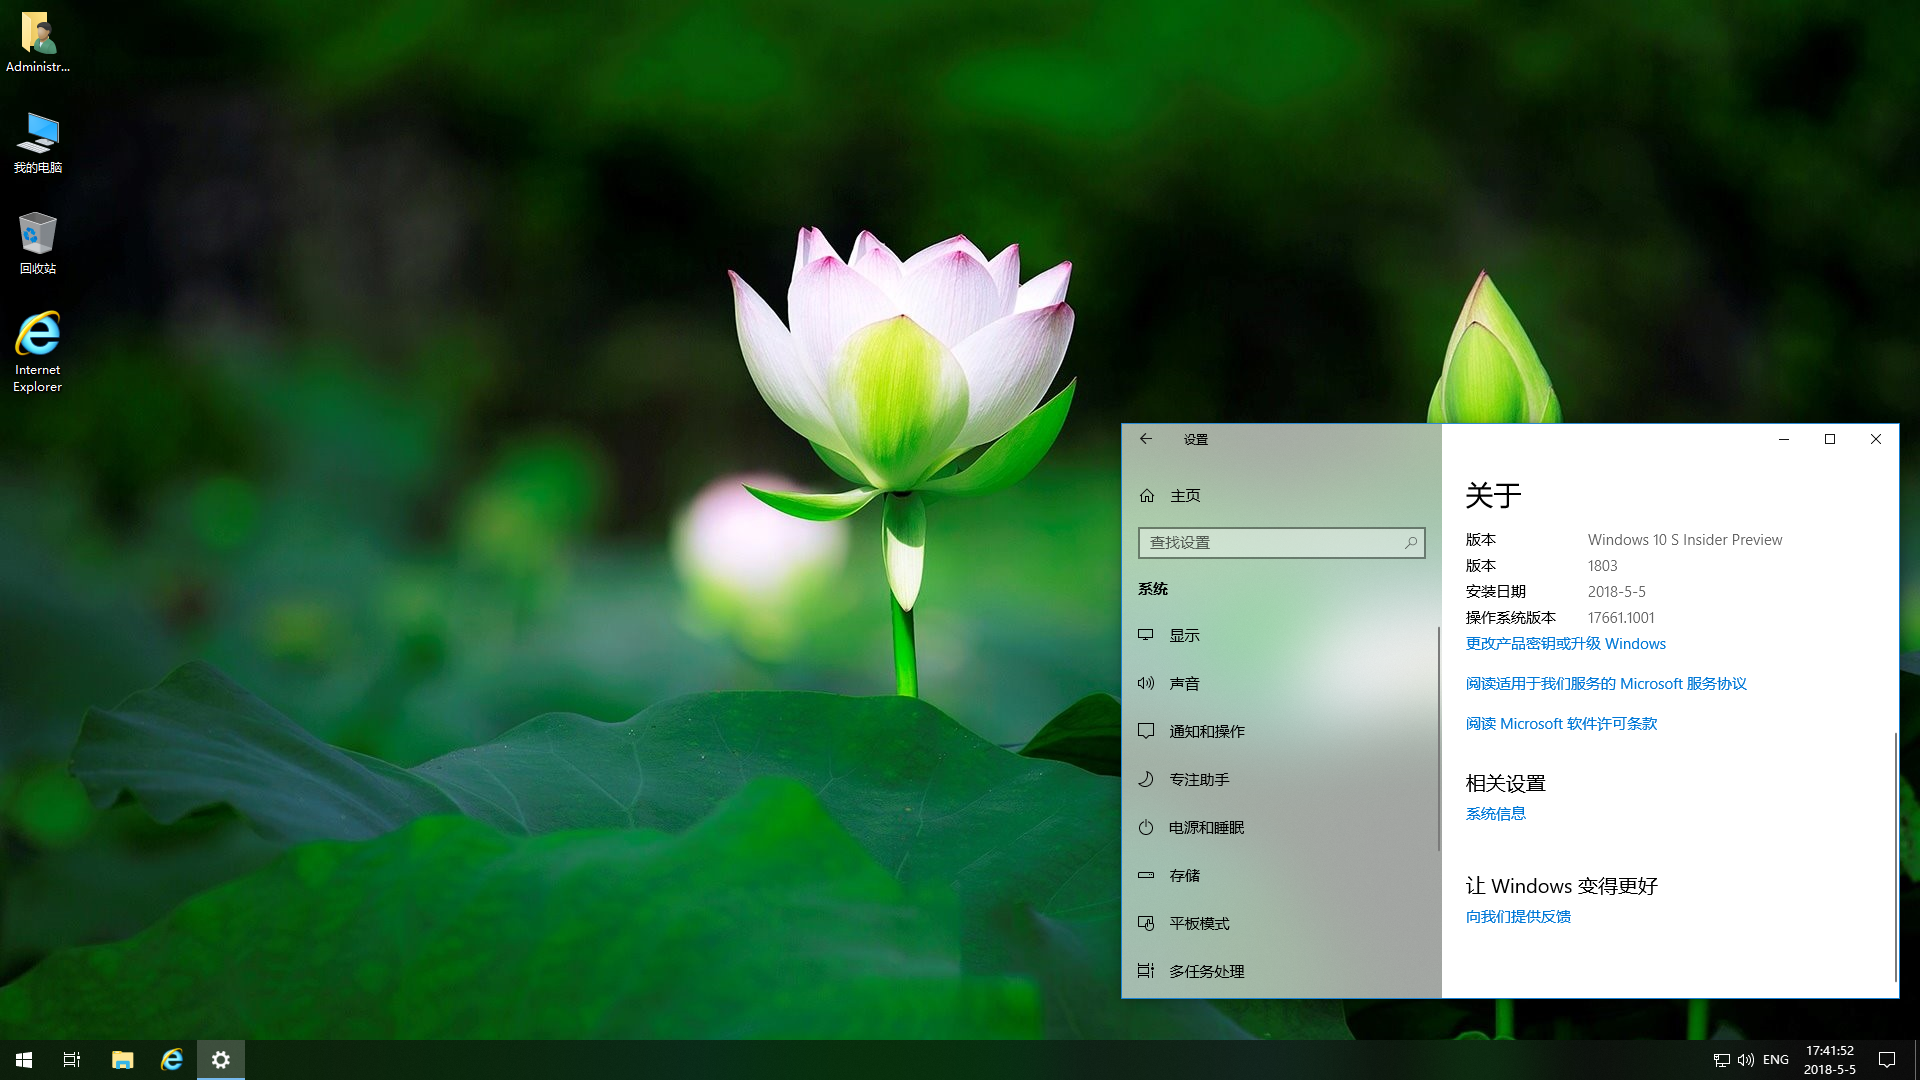Open the 存储 settings page
This screenshot has width=1920, height=1080.
[1280, 875]
